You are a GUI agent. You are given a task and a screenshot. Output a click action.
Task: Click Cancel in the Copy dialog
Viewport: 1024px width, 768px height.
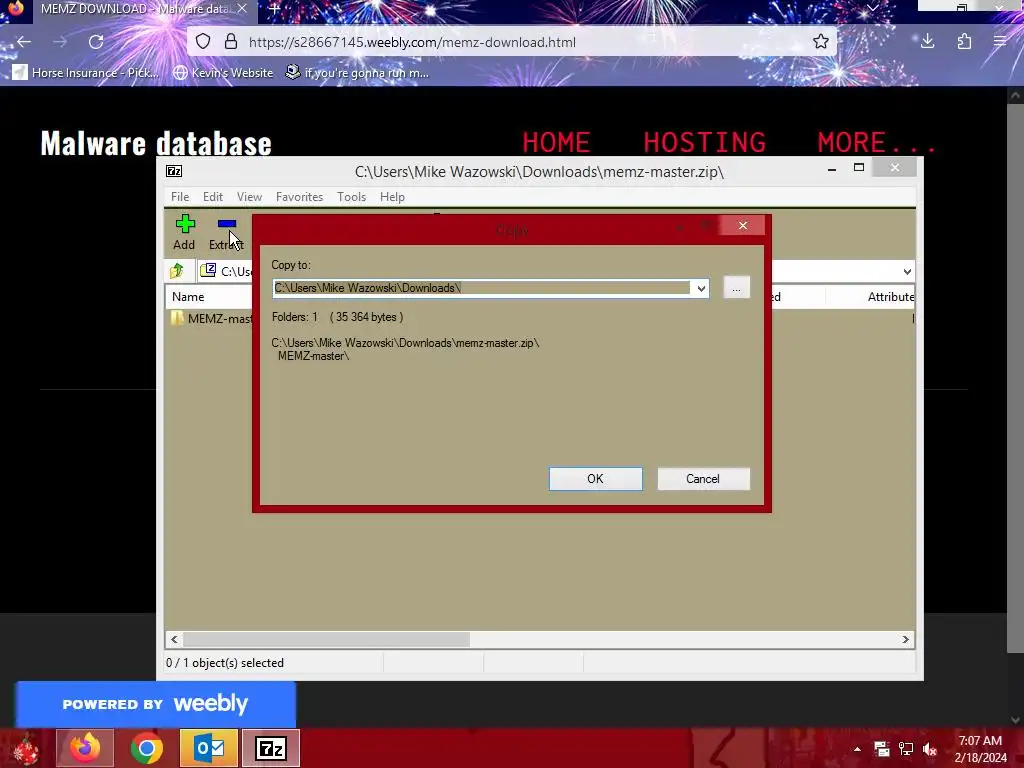click(x=703, y=479)
